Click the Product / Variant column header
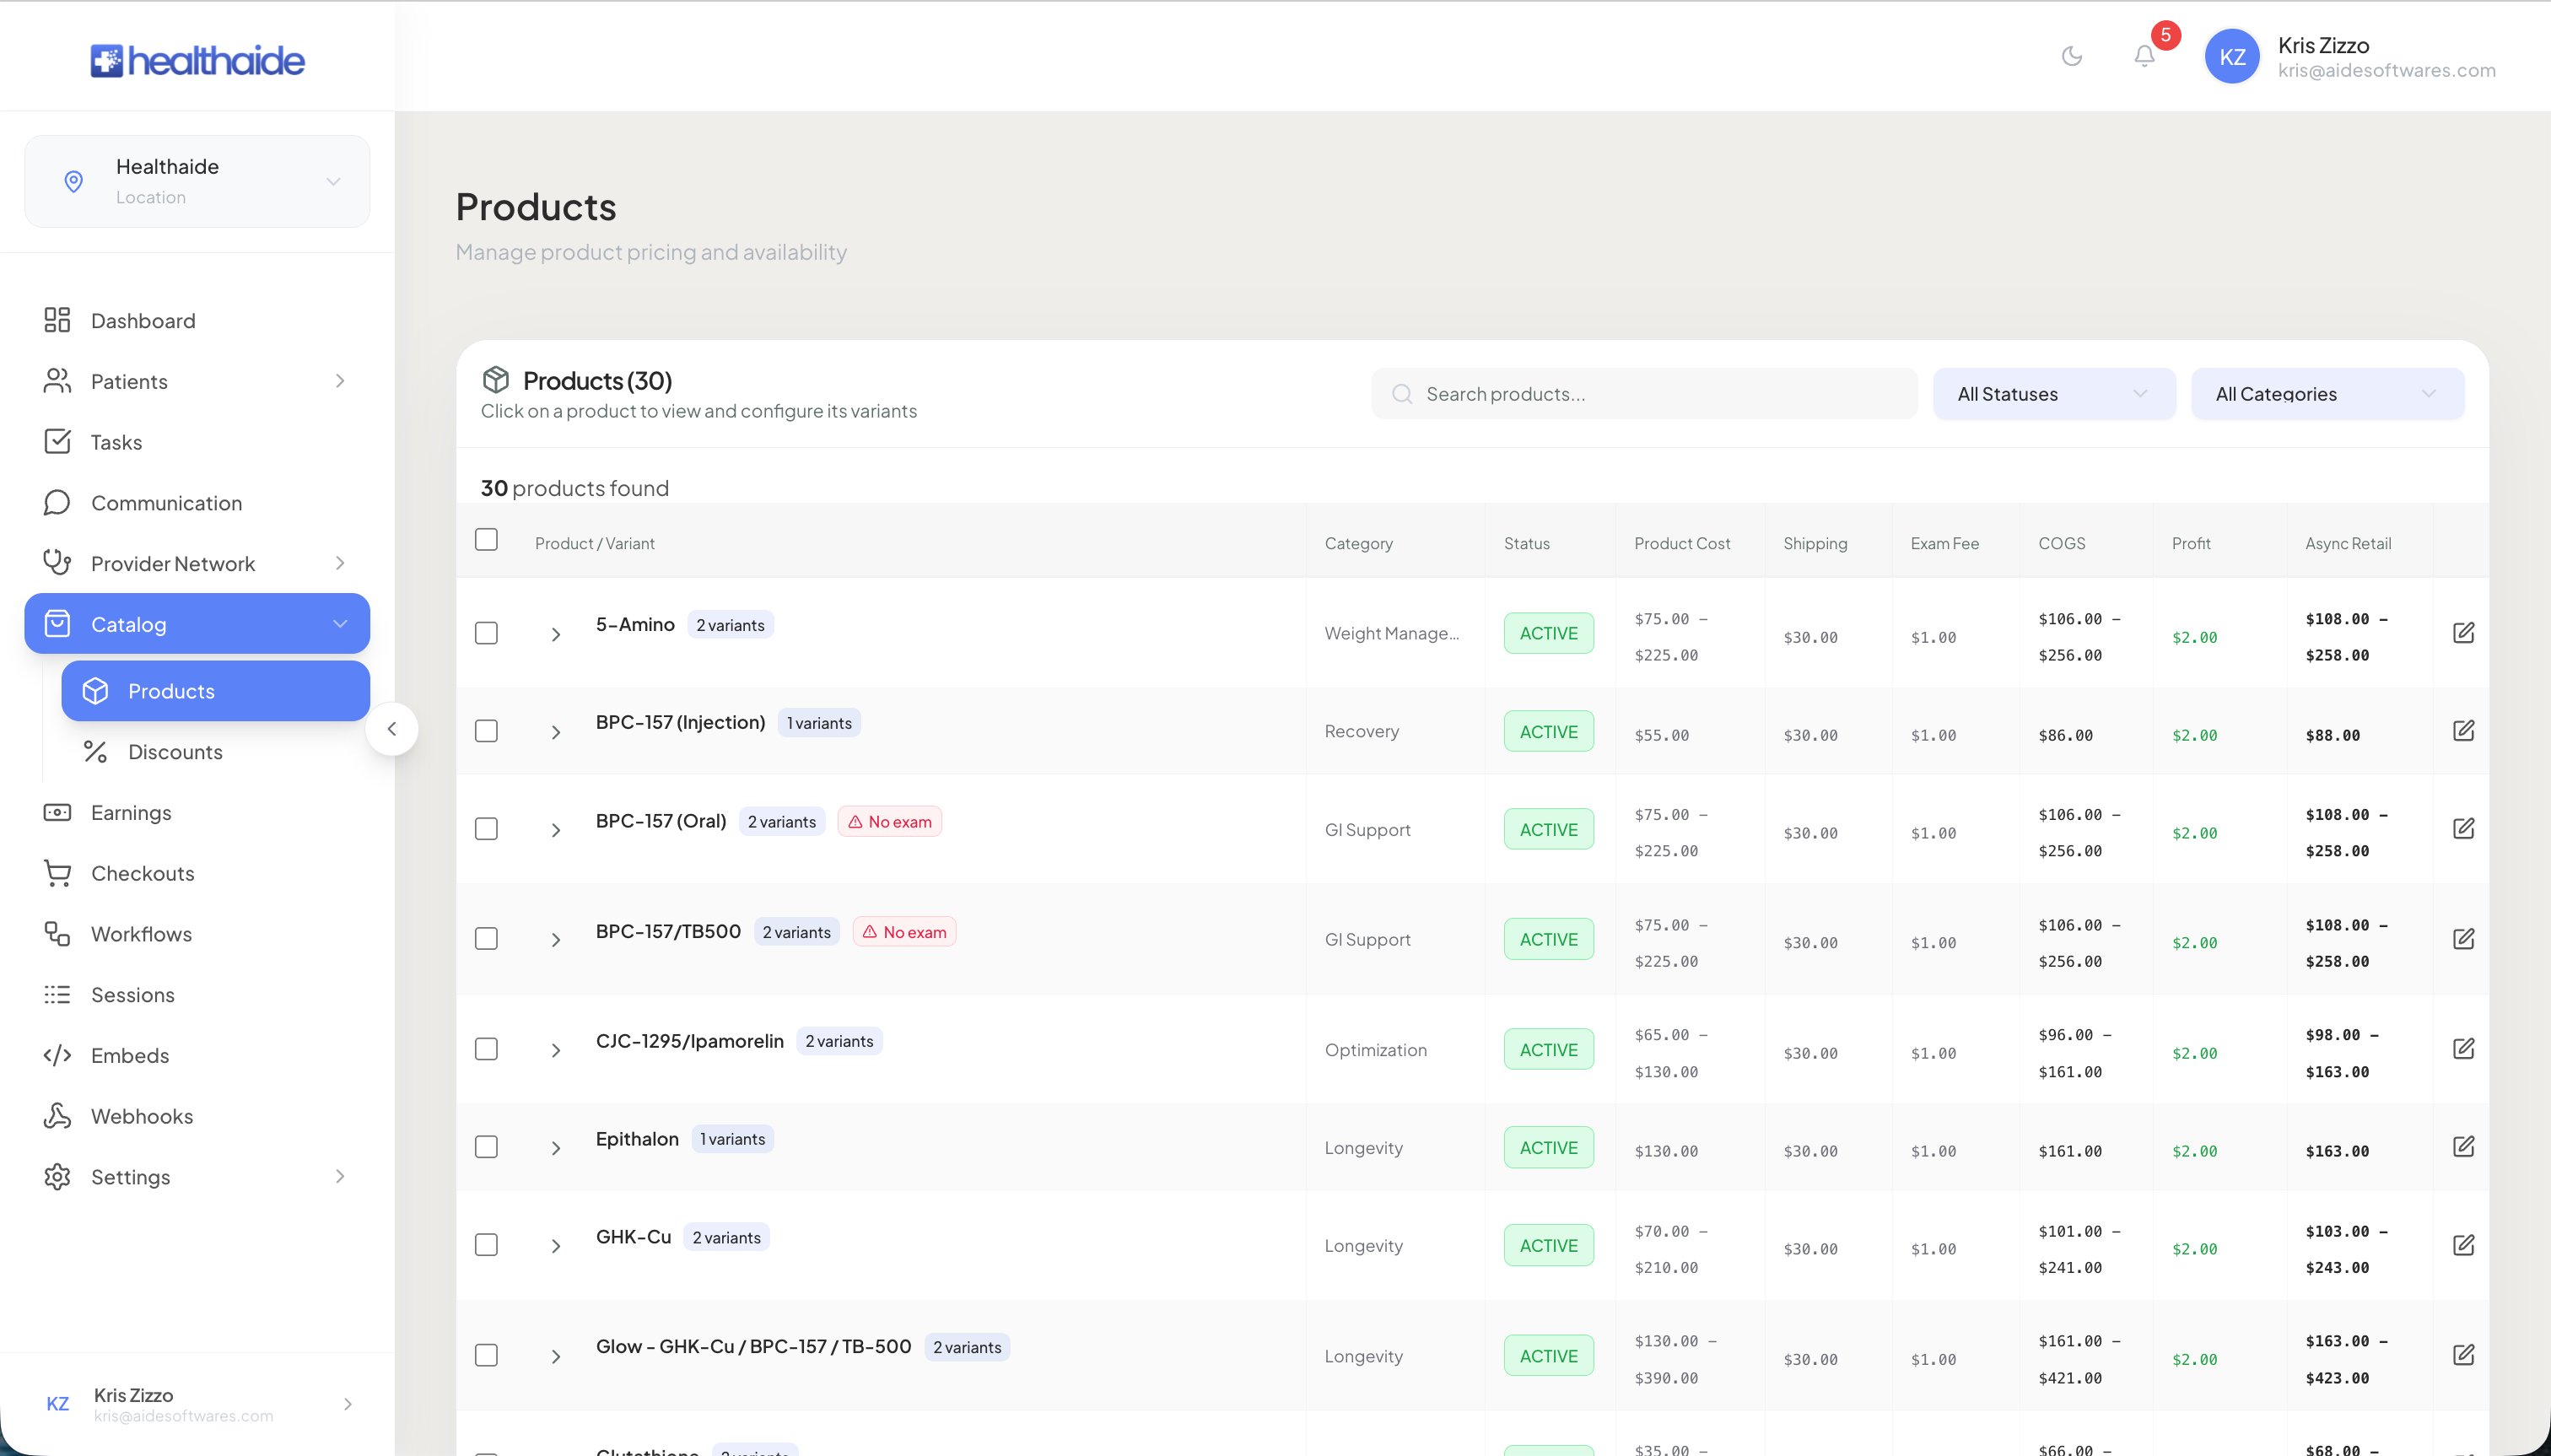Image resolution: width=2551 pixels, height=1456 pixels. pyautogui.click(x=594, y=544)
